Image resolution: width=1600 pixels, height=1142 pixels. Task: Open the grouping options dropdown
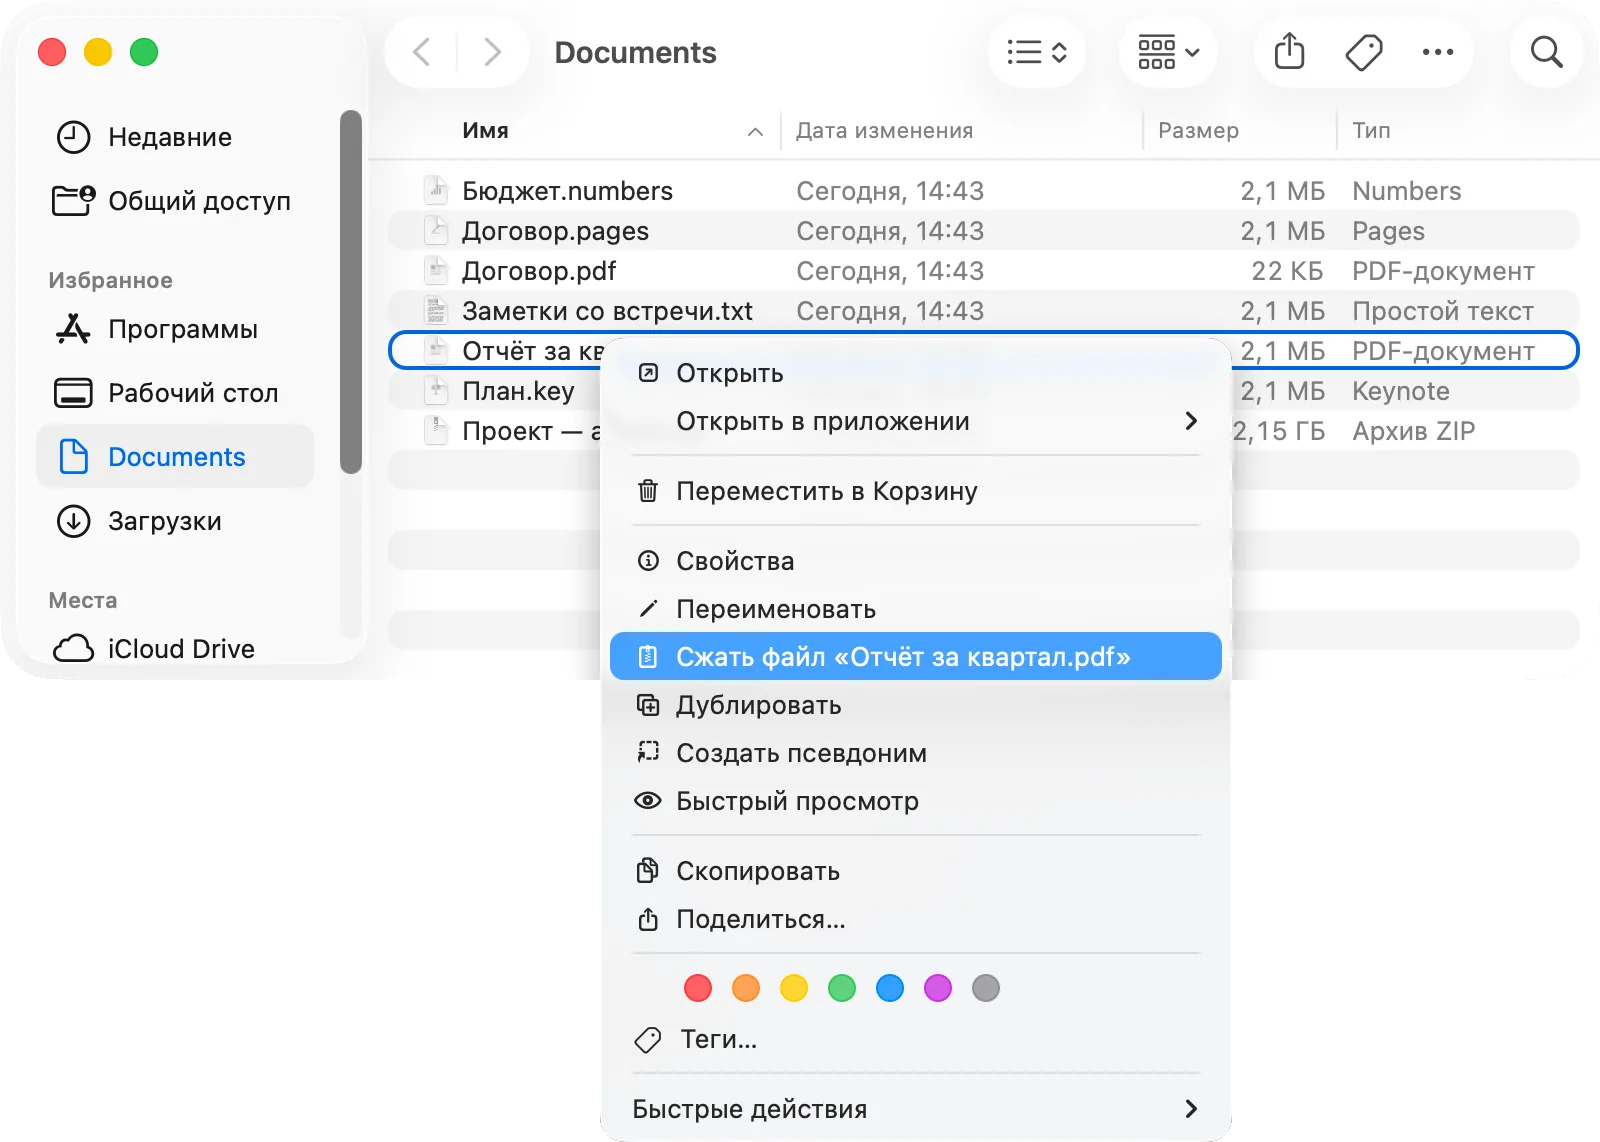1168,52
